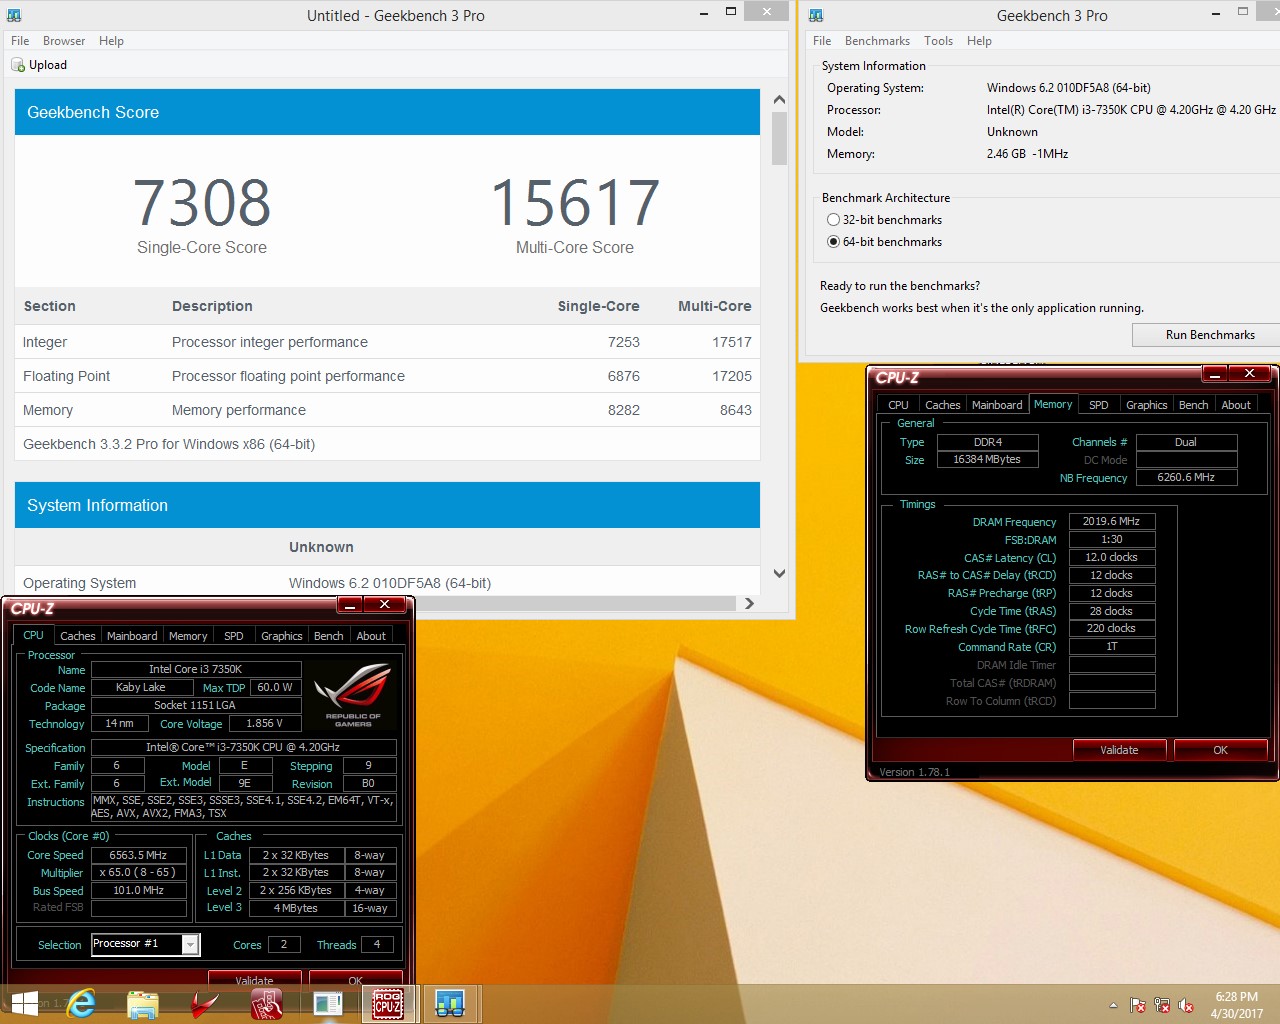Screen dimensions: 1280x1024
Task: Open the Windows Start button
Action: [x=24, y=1003]
